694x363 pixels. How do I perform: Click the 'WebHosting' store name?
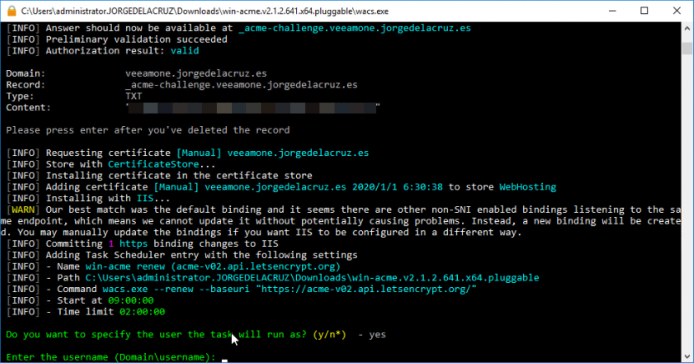[x=528, y=187]
